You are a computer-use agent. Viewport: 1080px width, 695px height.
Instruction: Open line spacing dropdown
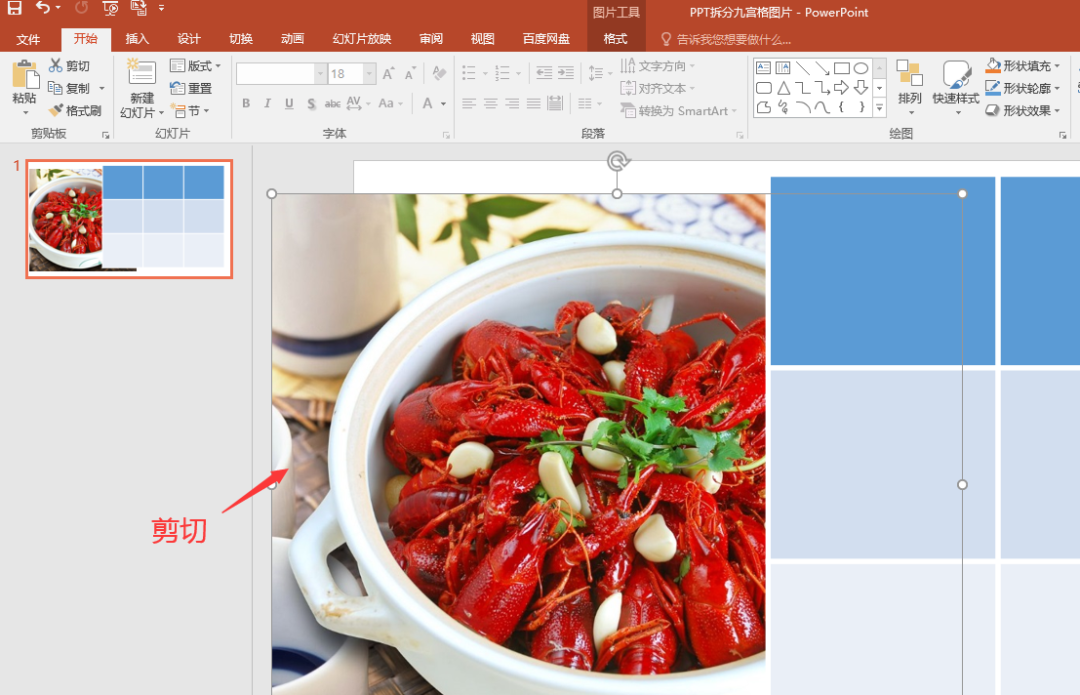tap(600, 73)
